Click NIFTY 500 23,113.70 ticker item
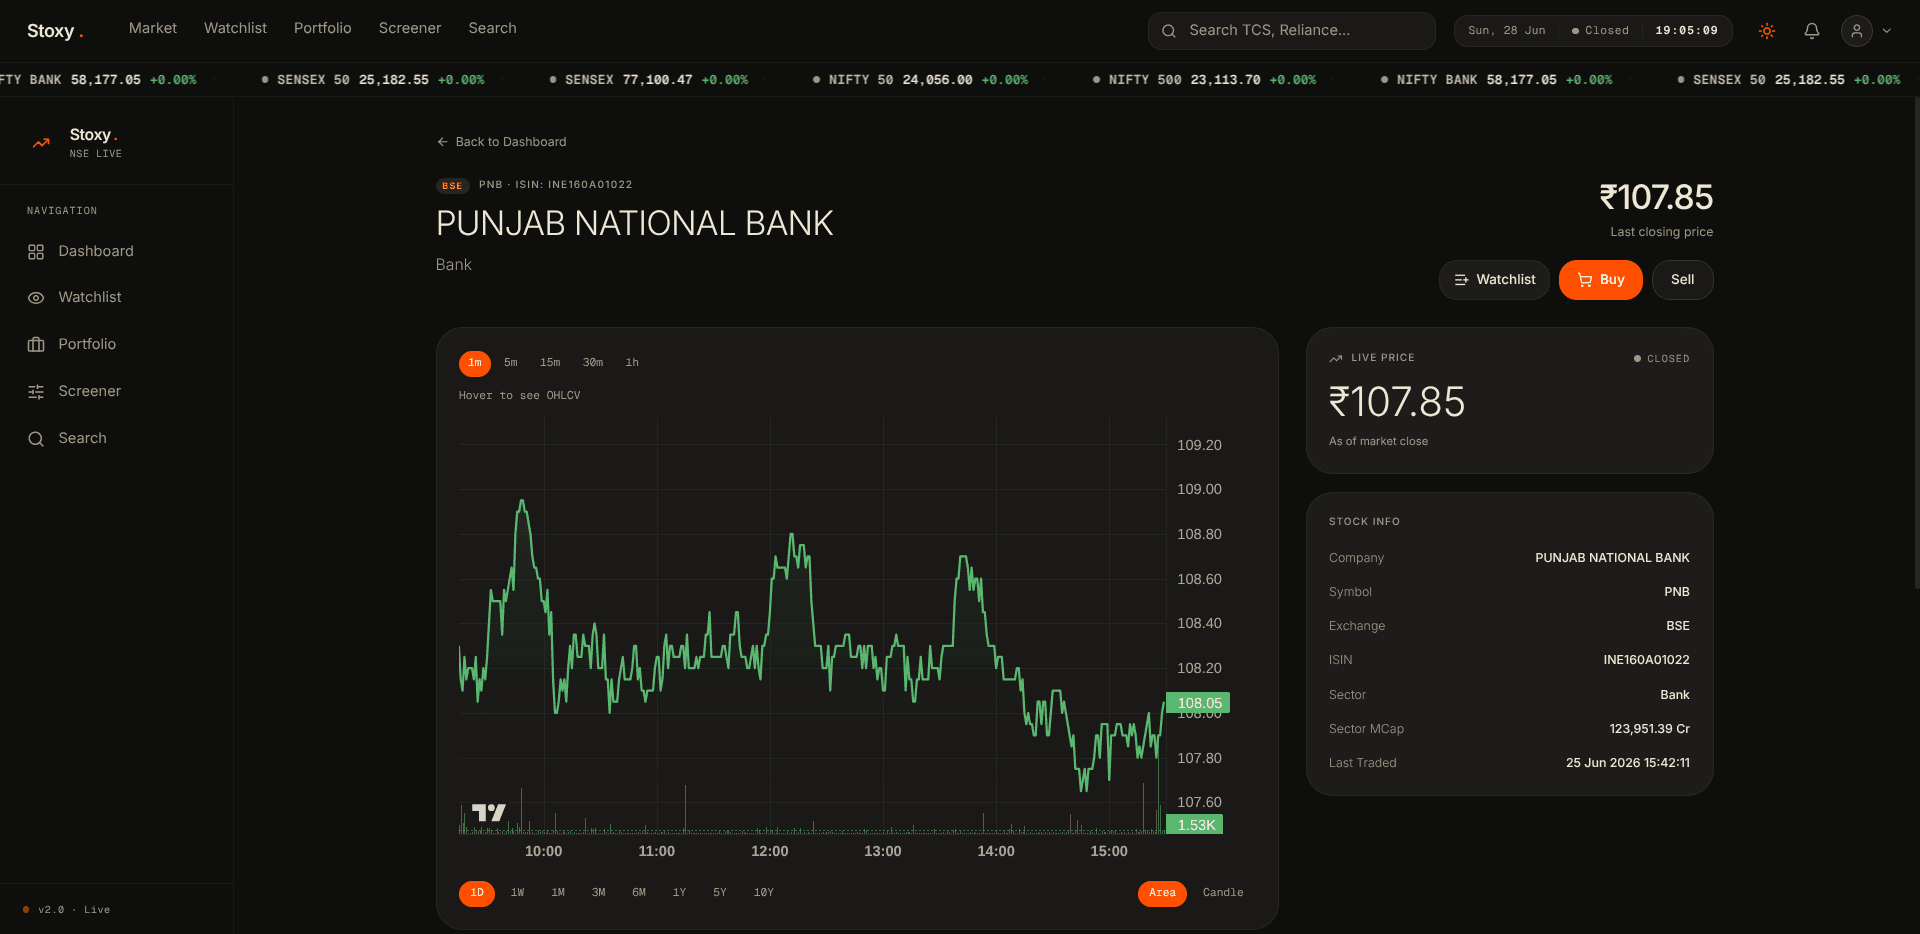 coord(1205,80)
